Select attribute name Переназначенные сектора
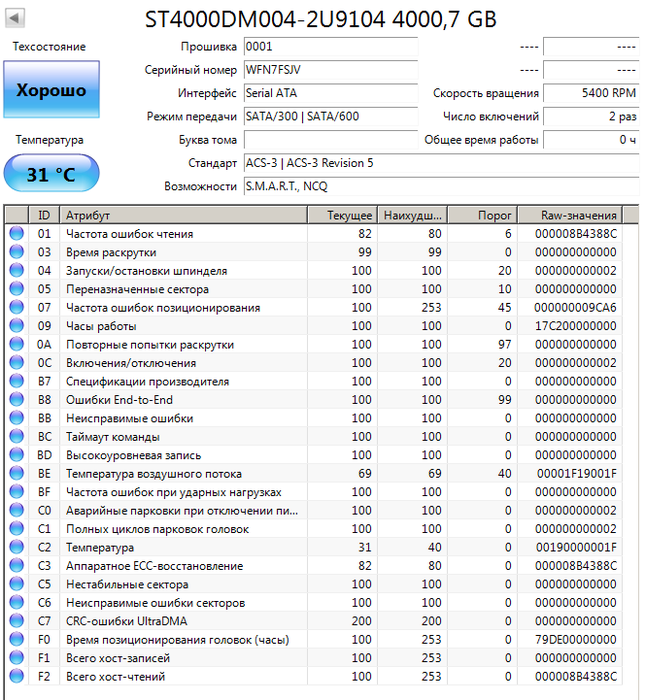 [x=138, y=289]
